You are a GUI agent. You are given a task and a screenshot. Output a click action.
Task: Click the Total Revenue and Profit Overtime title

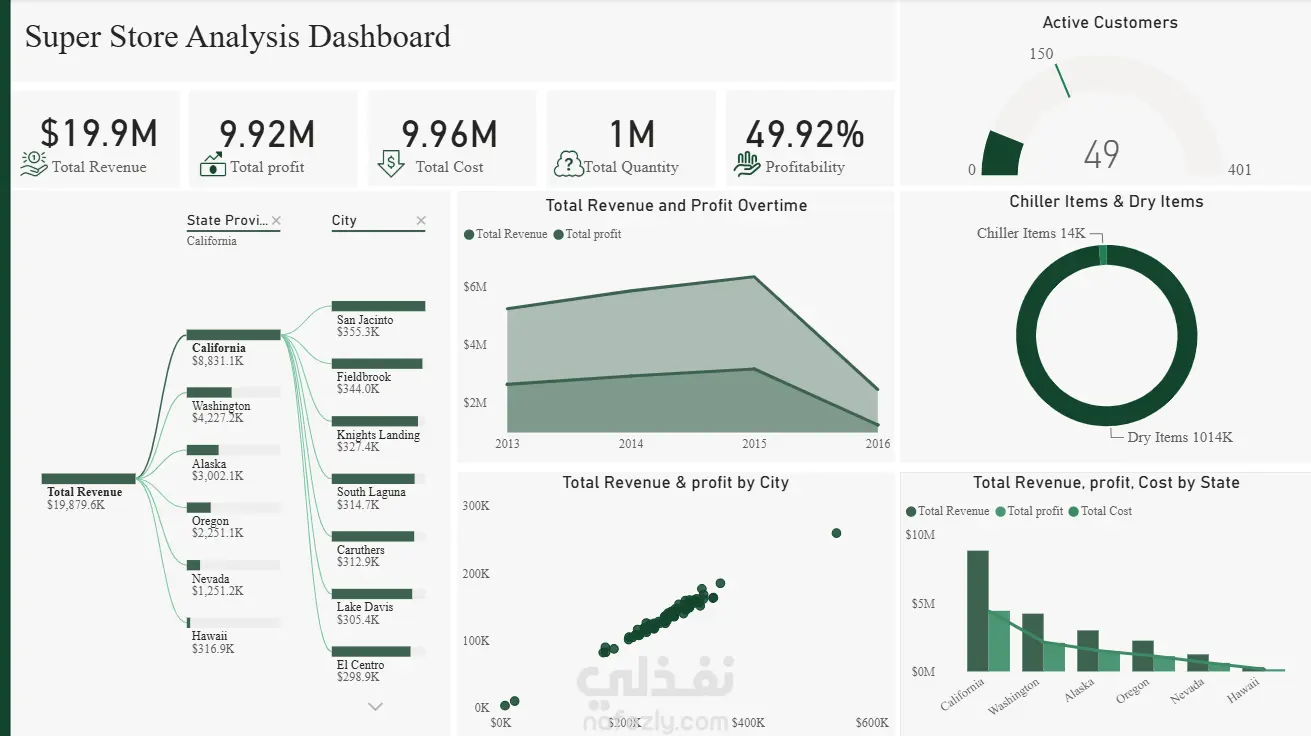(x=676, y=205)
